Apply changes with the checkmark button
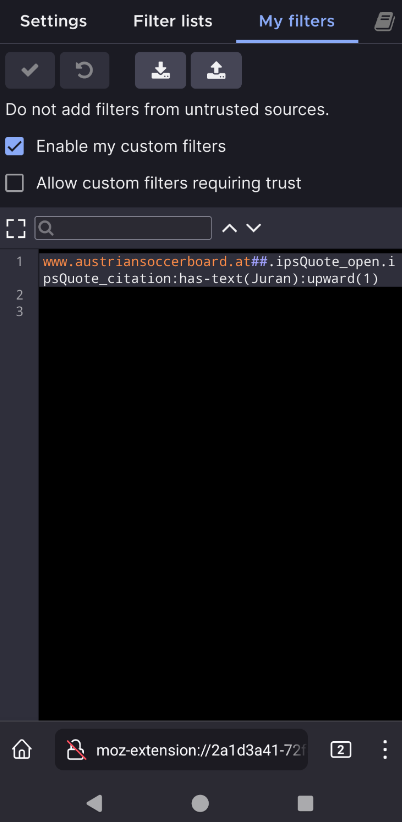 tap(30, 70)
